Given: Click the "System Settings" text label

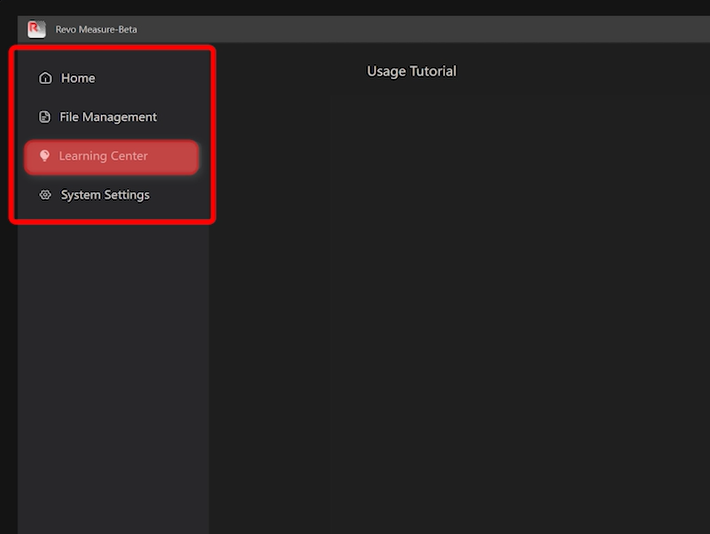Looking at the screenshot, I should click(x=105, y=195).
